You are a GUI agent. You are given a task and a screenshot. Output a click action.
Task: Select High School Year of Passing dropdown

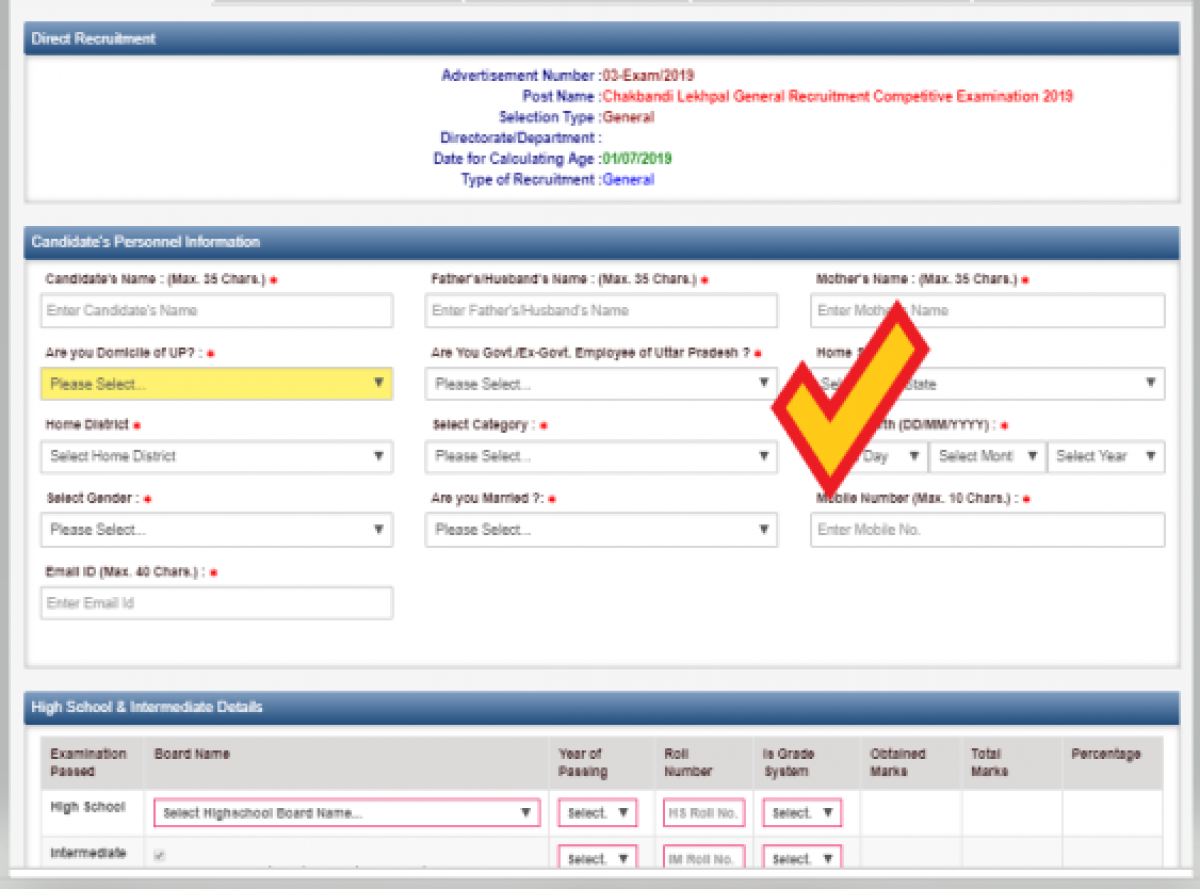click(x=597, y=813)
